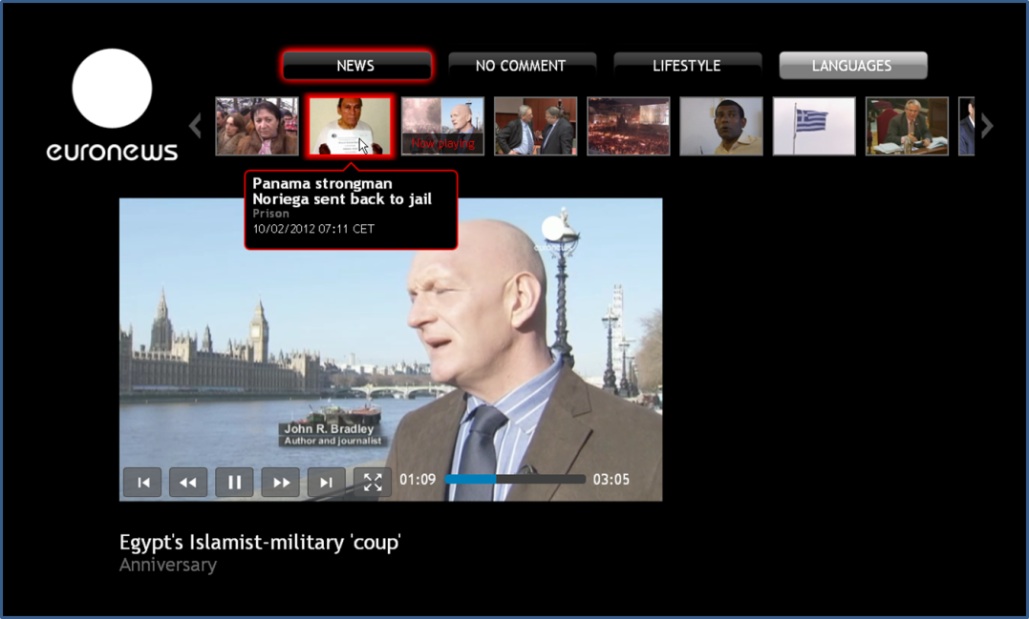Open the first crowd protest thumbnail
The image size is (1029, 619).
257,126
